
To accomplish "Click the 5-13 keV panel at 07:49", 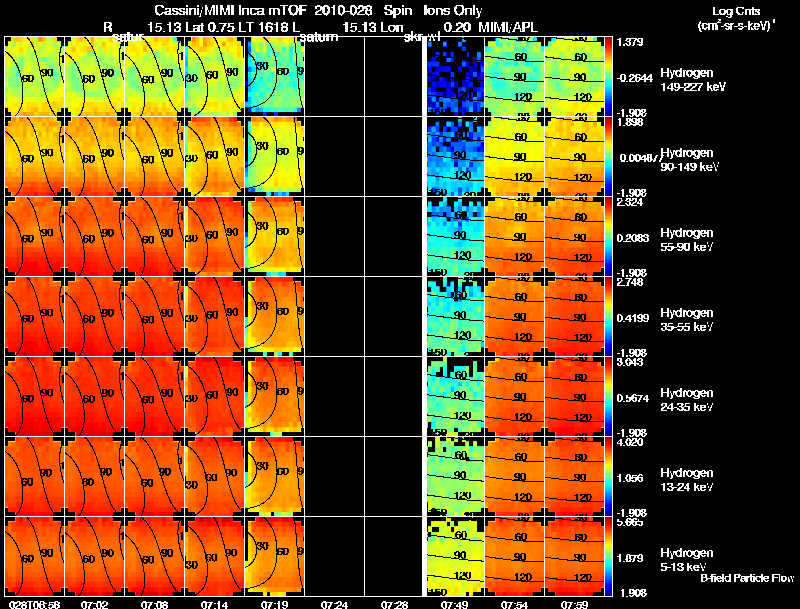I will click(x=455, y=556).
